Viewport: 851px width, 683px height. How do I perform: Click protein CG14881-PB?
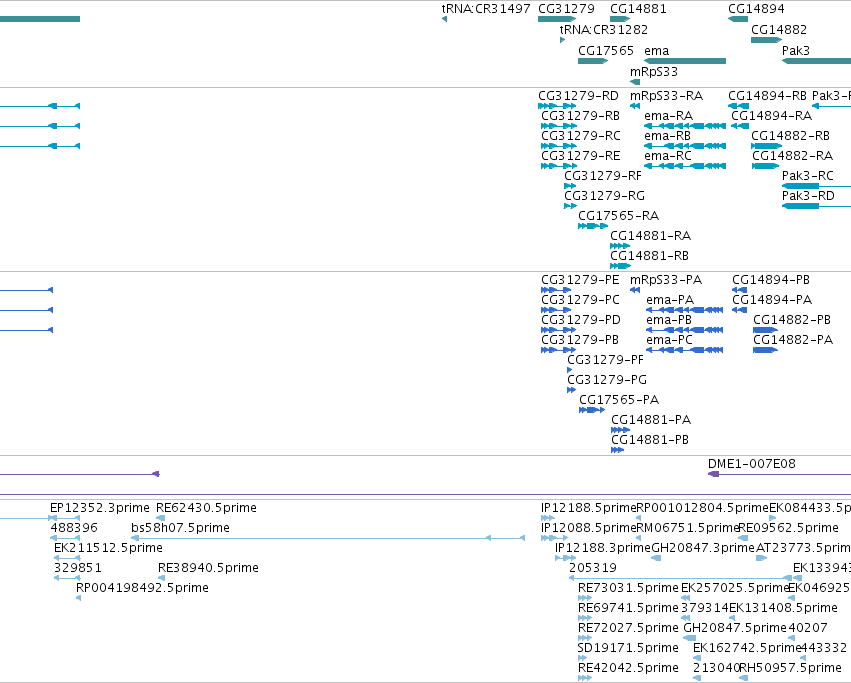coord(650,440)
